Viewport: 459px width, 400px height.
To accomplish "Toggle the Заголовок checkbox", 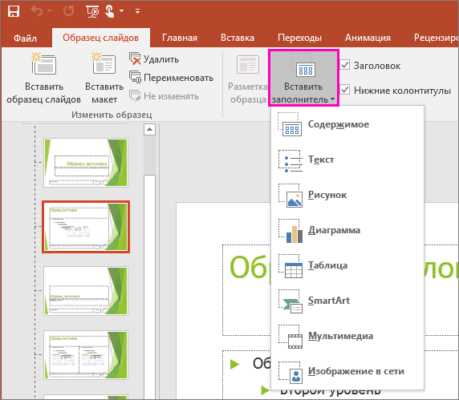I will click(345, 65).
